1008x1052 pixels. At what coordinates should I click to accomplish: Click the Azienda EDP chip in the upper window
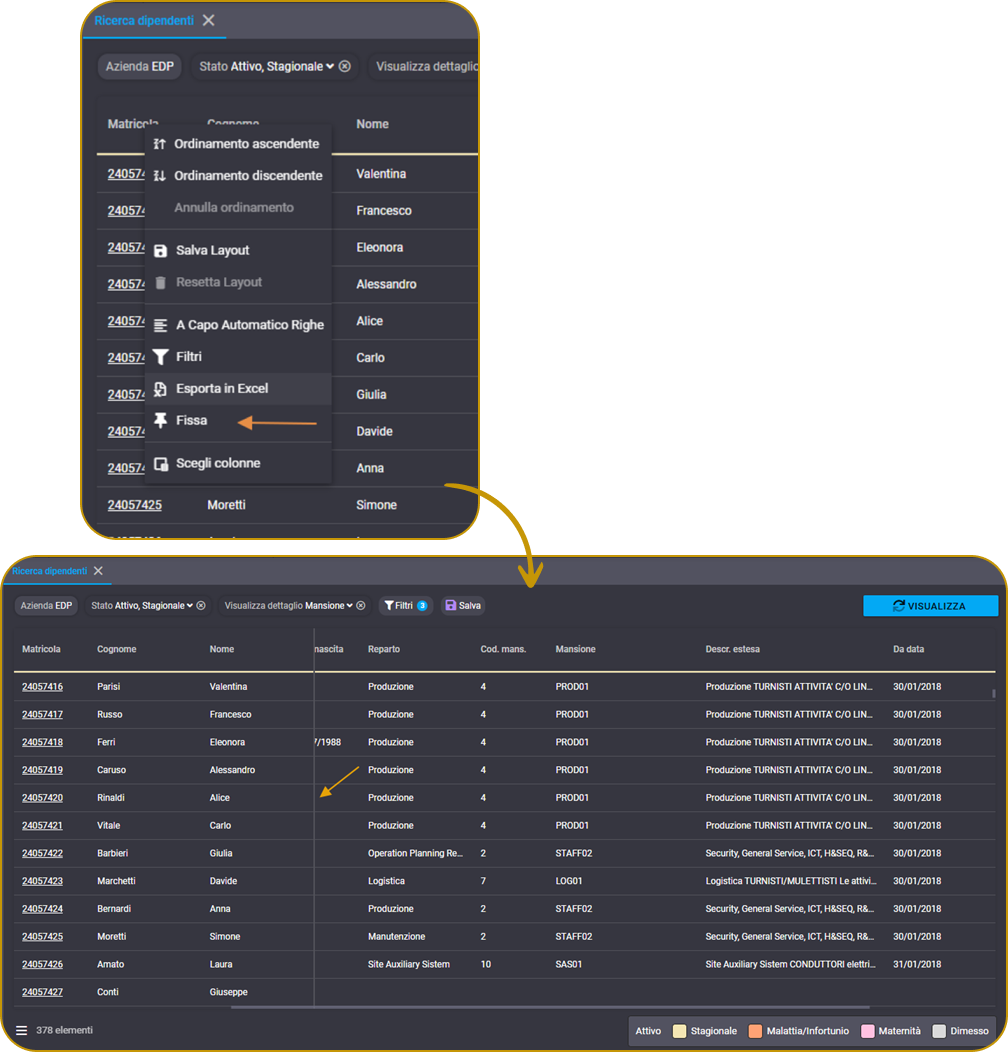140,66
